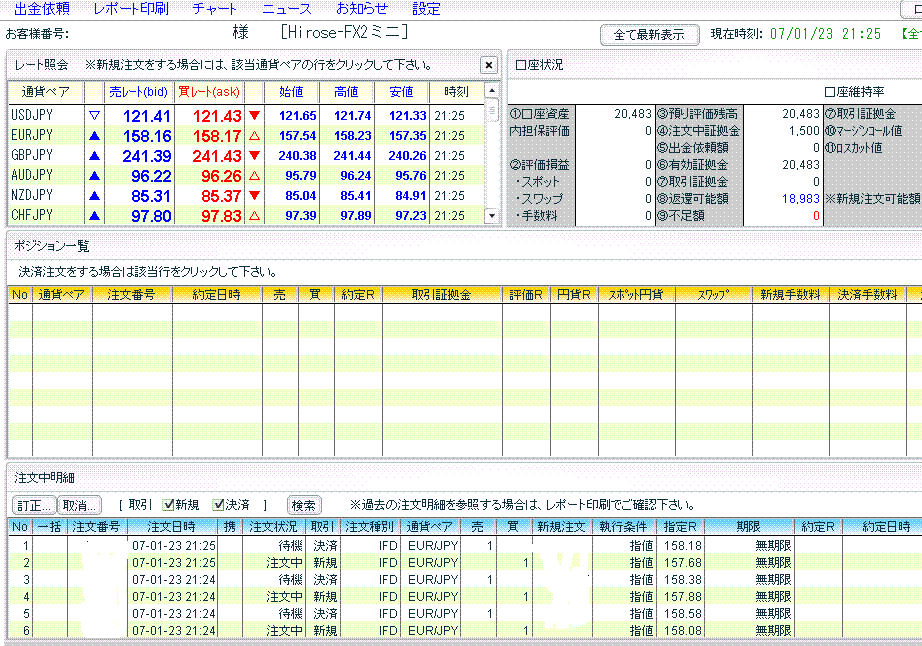Click the blue up arrow in AUDJPY row
Viewport: 922px width, 646px height.
point(94,176)
